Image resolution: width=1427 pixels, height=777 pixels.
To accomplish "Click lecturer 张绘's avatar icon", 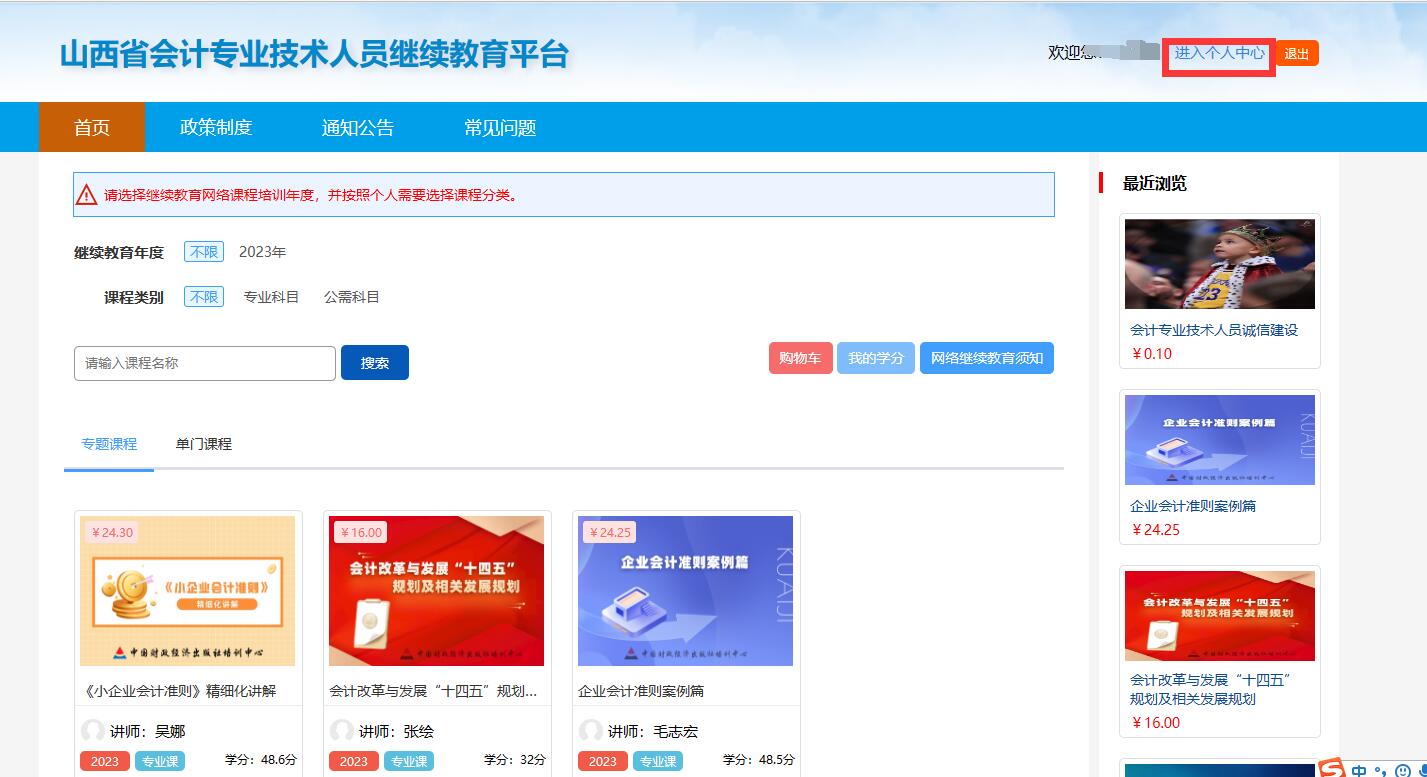I will tap(342, 731).
